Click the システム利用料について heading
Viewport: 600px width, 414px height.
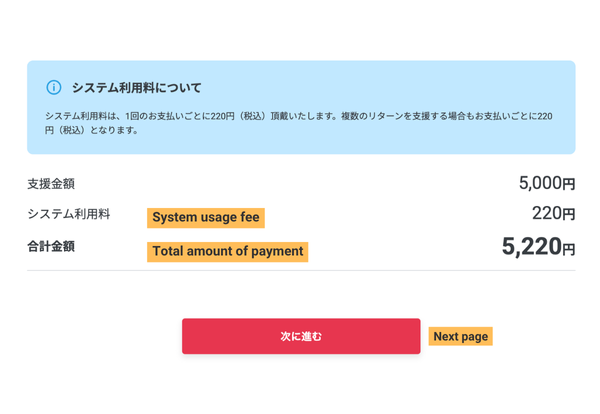pyautogui.click(x=136, y=88)
